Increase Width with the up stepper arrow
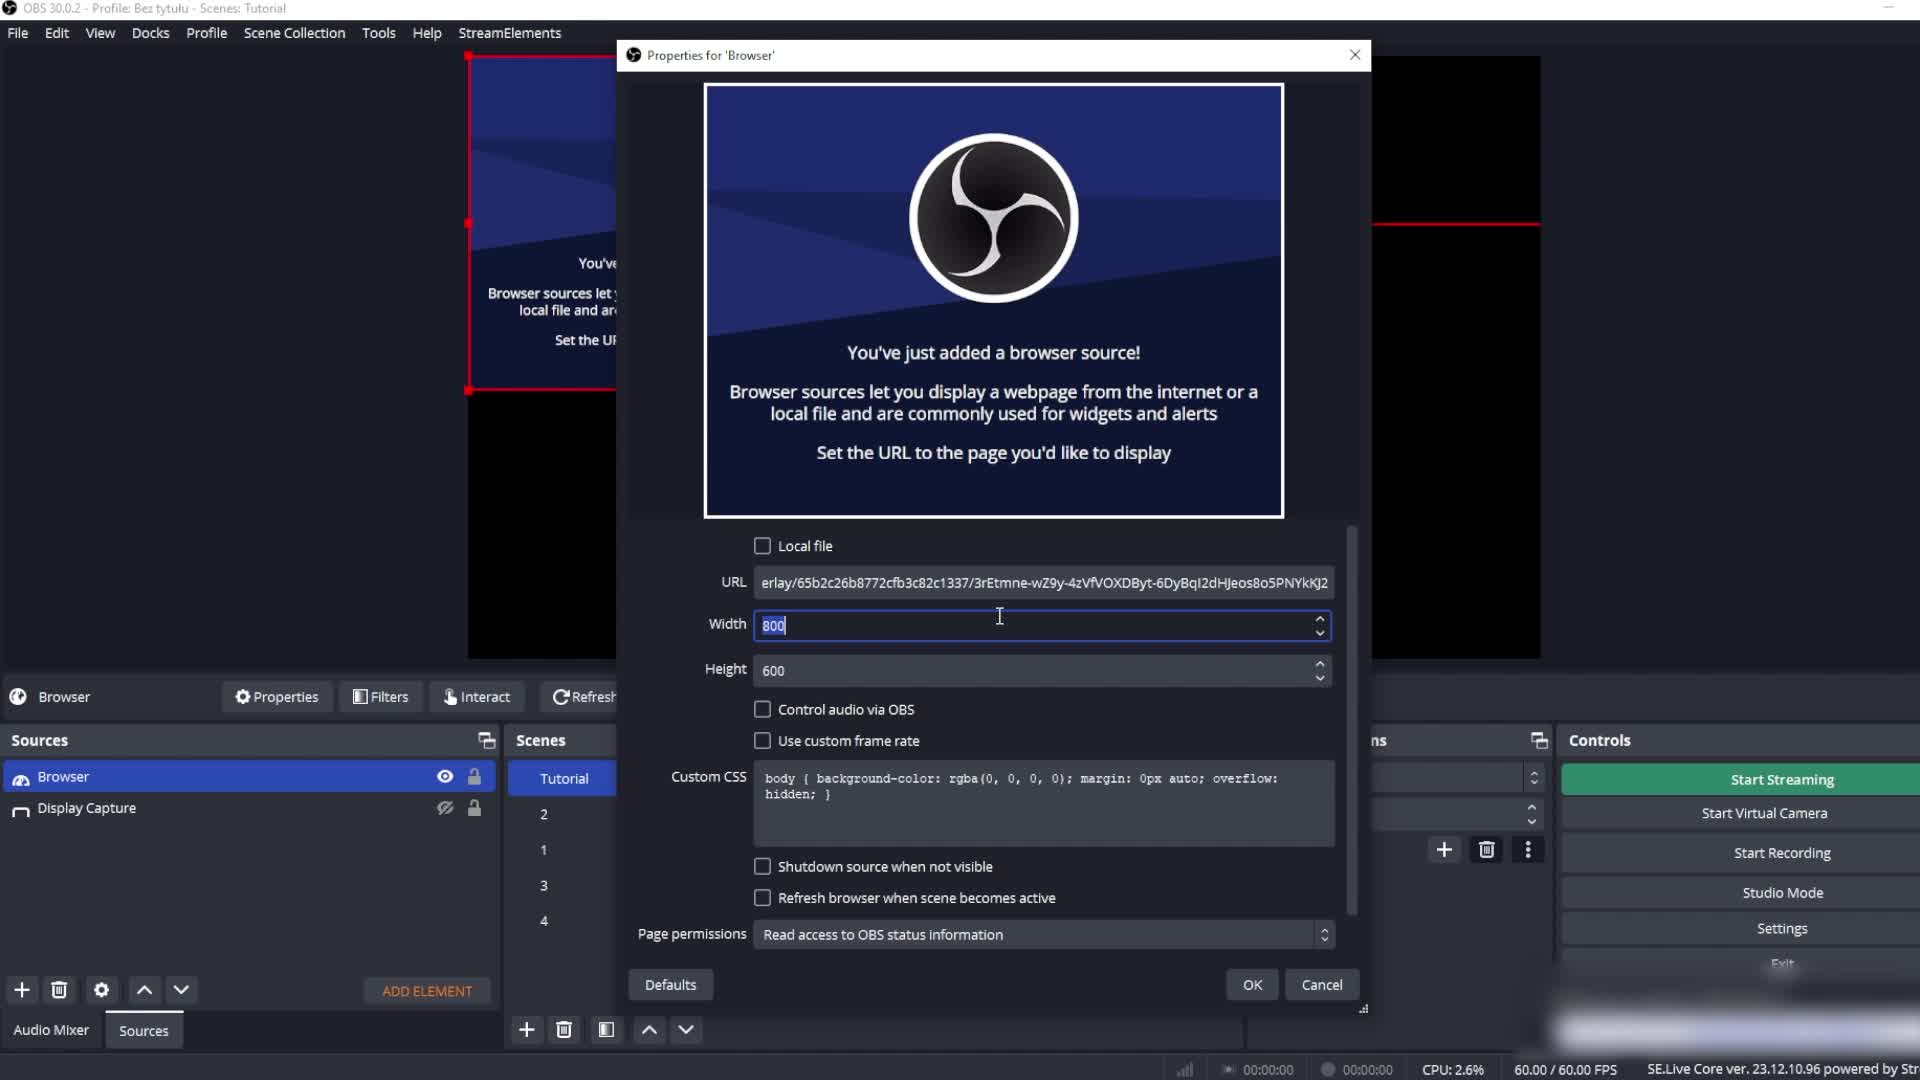The width and height of the screenshot is (1920, 1080). coord(1319,619)
